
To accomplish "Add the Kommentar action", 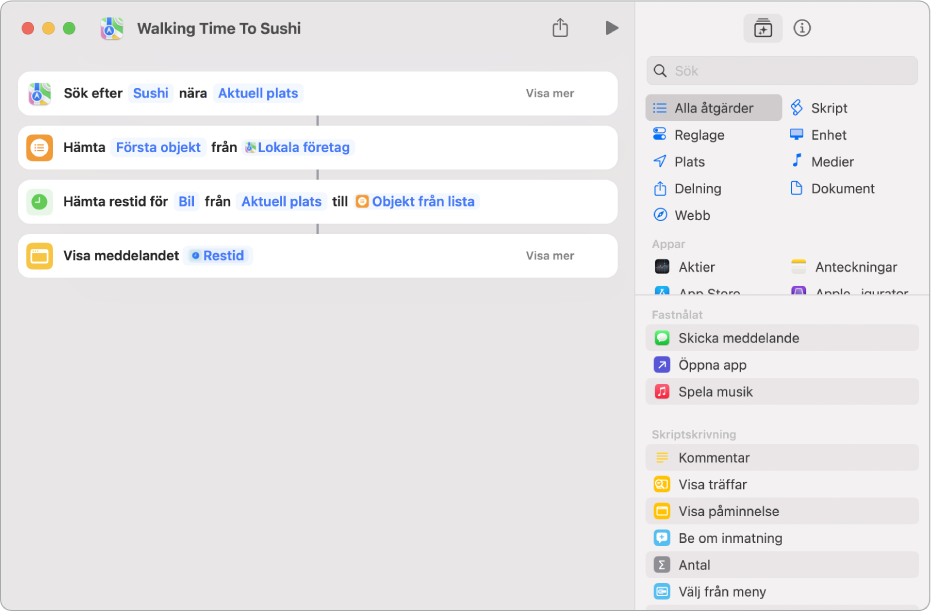I will coord(782,458).
